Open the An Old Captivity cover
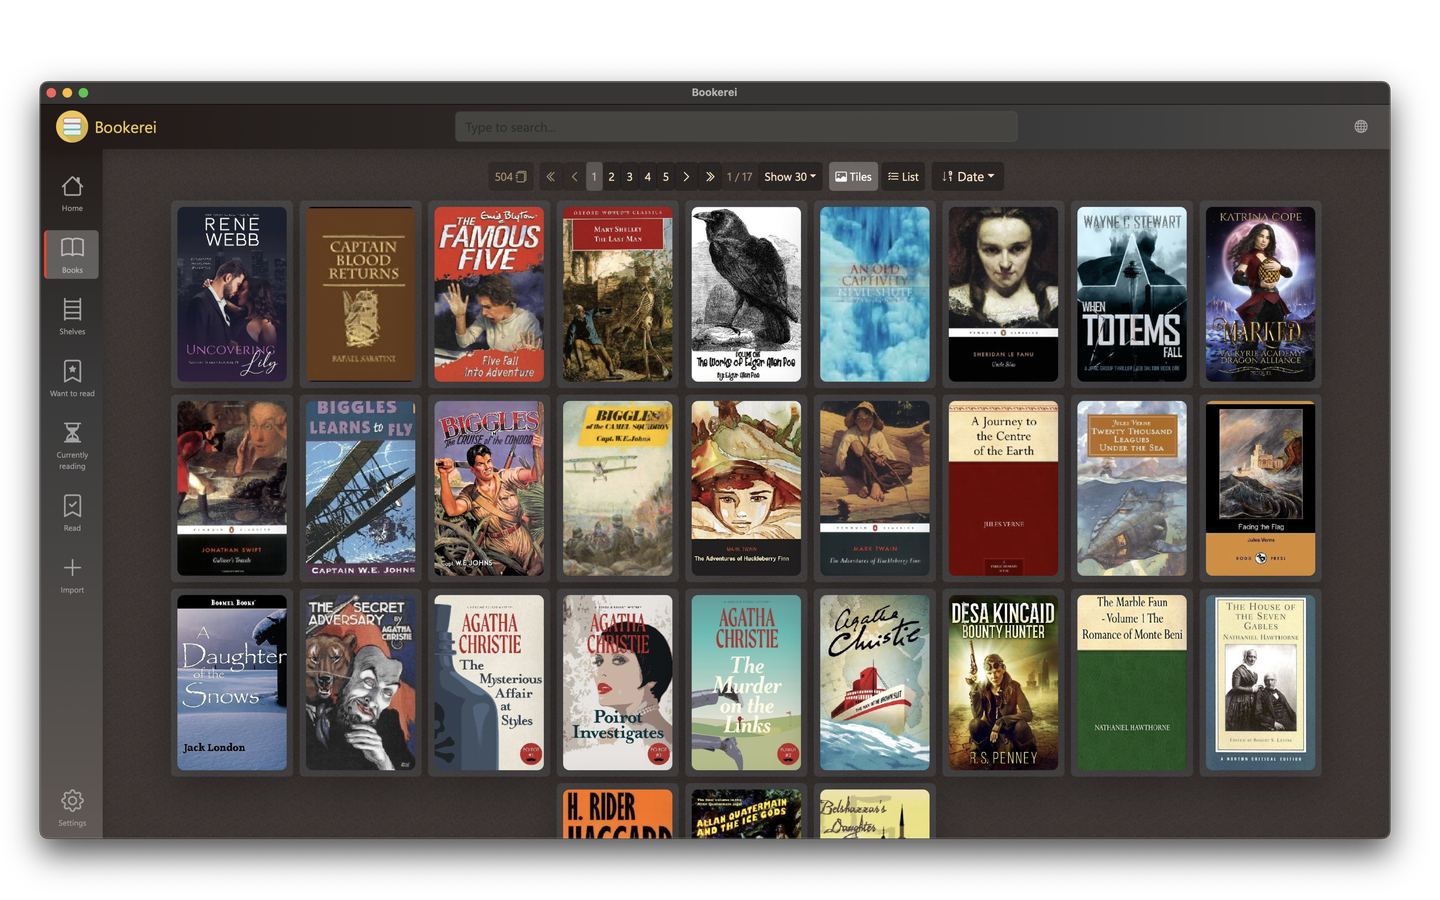Screen dimensions: 1440x900 874,294
